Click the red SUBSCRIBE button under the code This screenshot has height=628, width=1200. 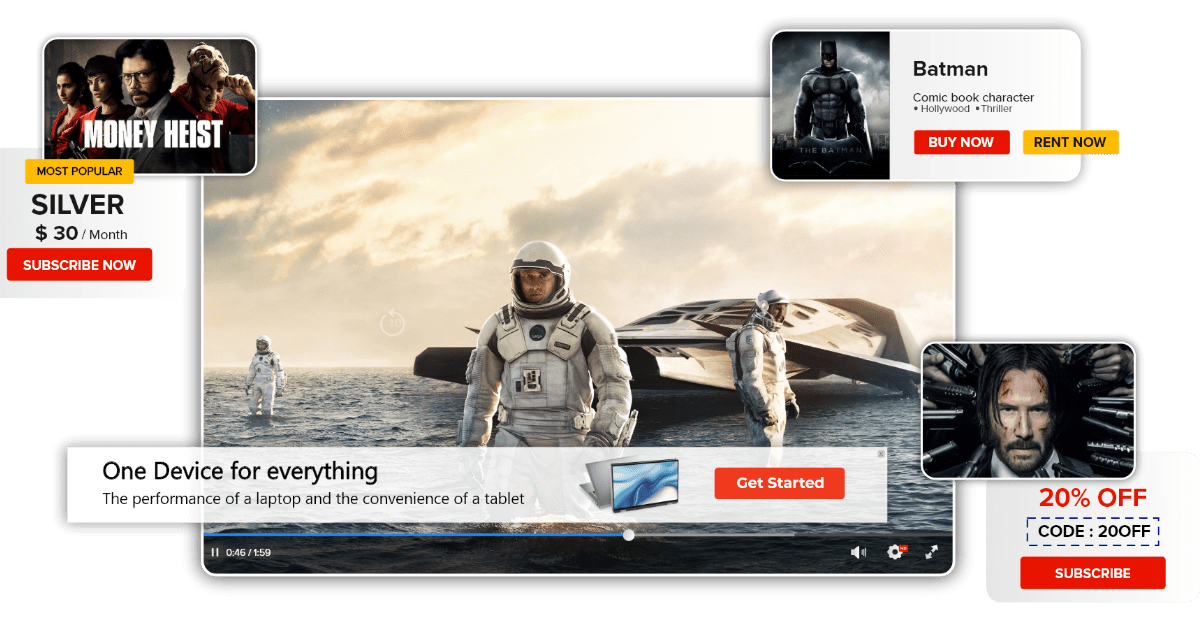[x=1093, y=573]
